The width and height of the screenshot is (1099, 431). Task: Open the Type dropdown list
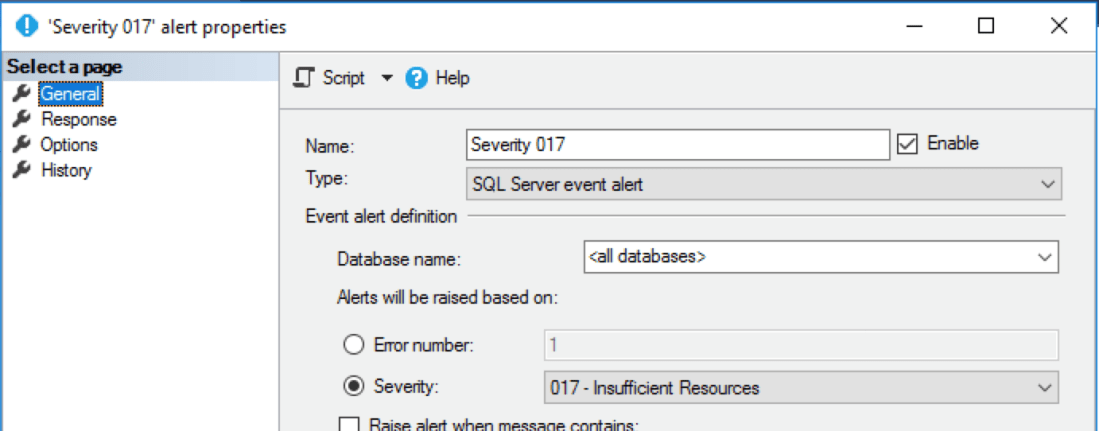1047,185
